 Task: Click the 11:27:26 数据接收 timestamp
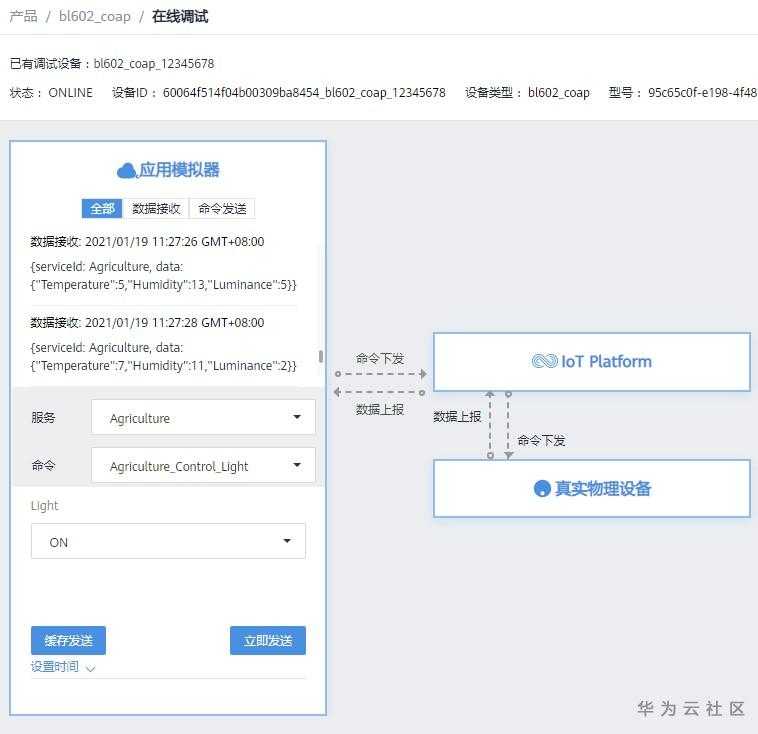pos(147,242)
